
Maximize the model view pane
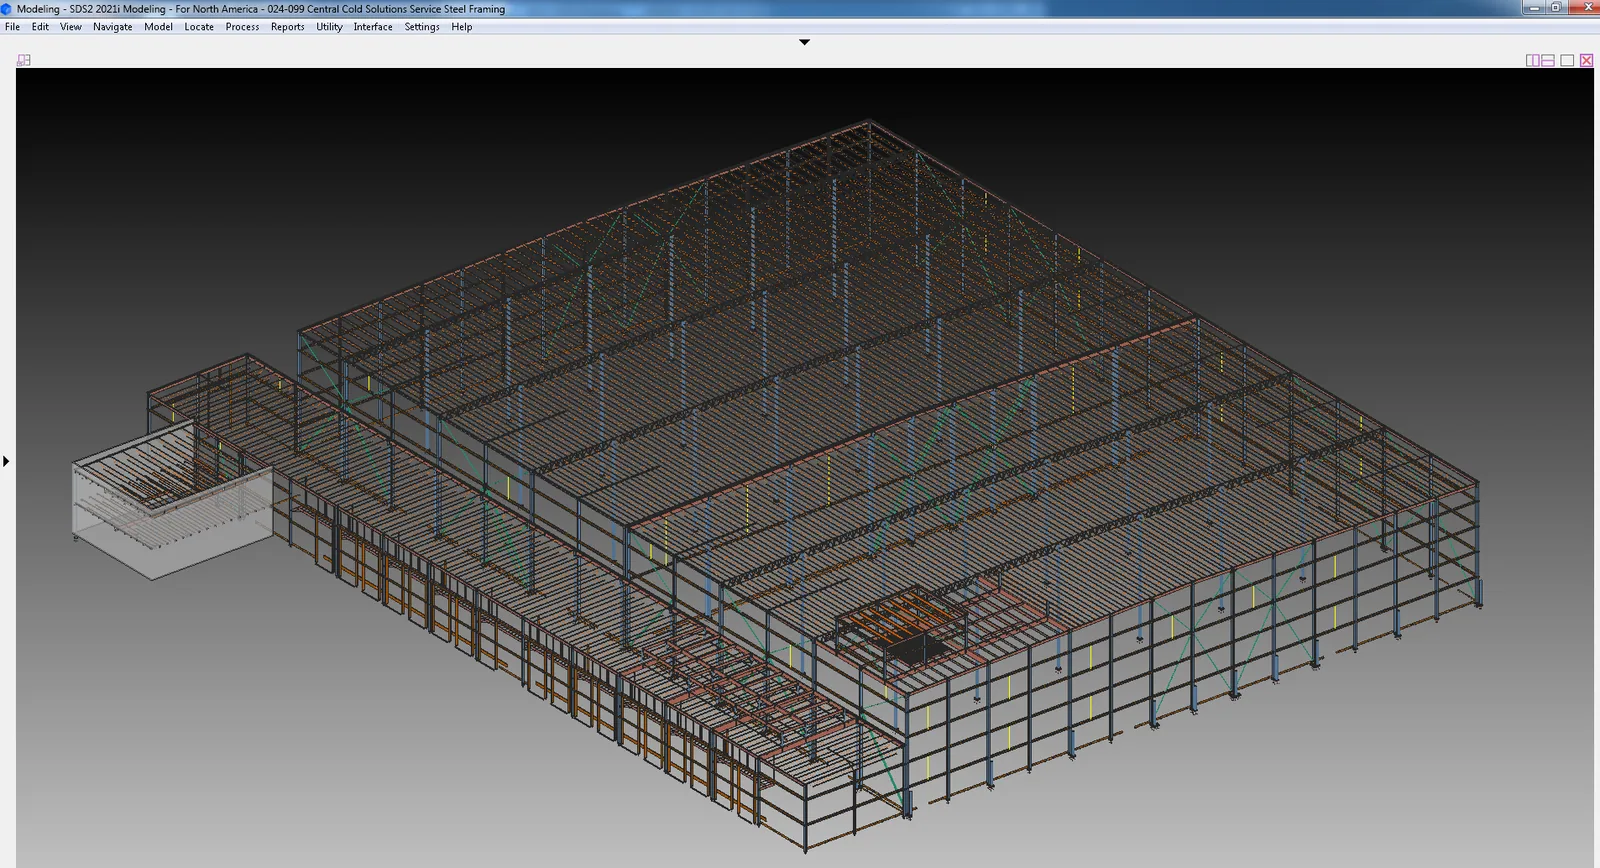1567,60
